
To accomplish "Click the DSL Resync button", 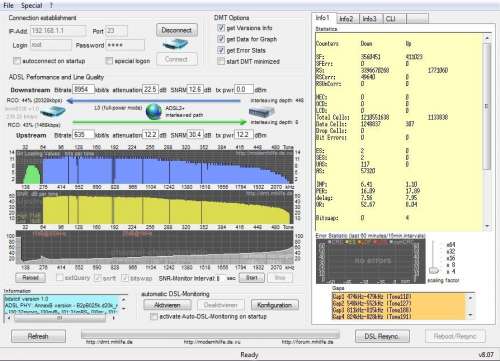I will pyautogui.click(x=382, y=336).
